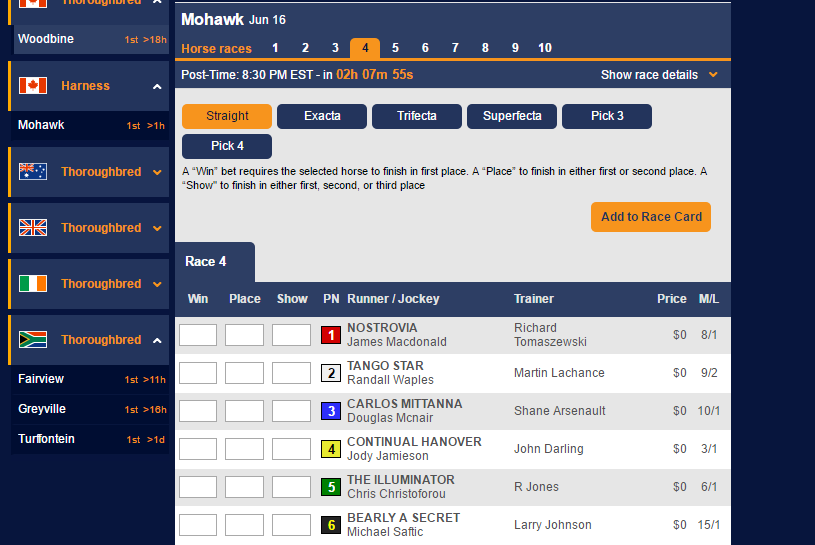Click the South Africa flag icon
The width and height of the screenshot is (815, 545).
[33, 340]
